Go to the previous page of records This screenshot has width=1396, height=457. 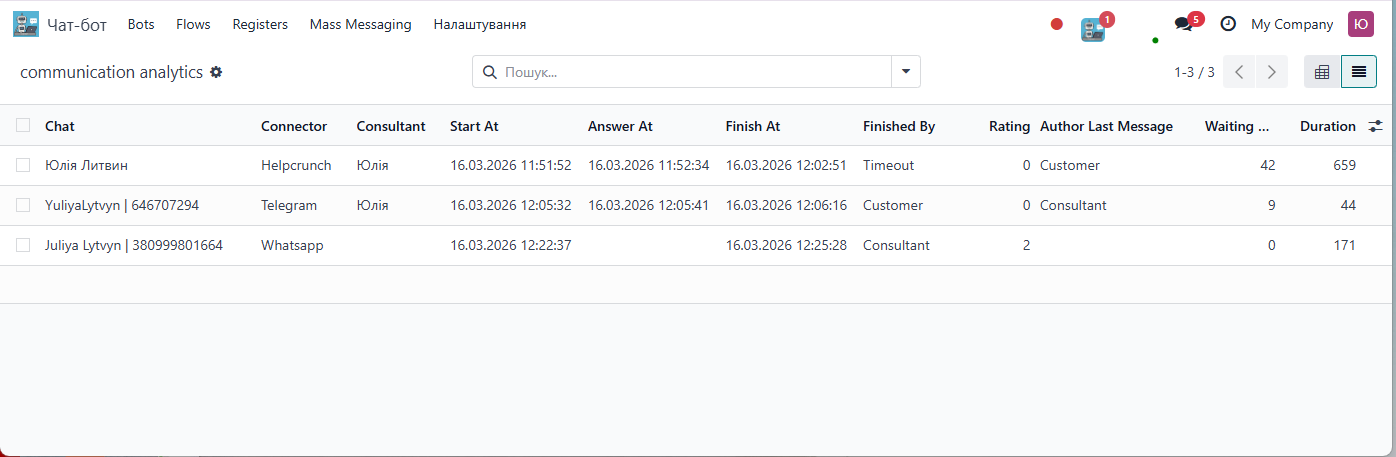[1239, 72]
